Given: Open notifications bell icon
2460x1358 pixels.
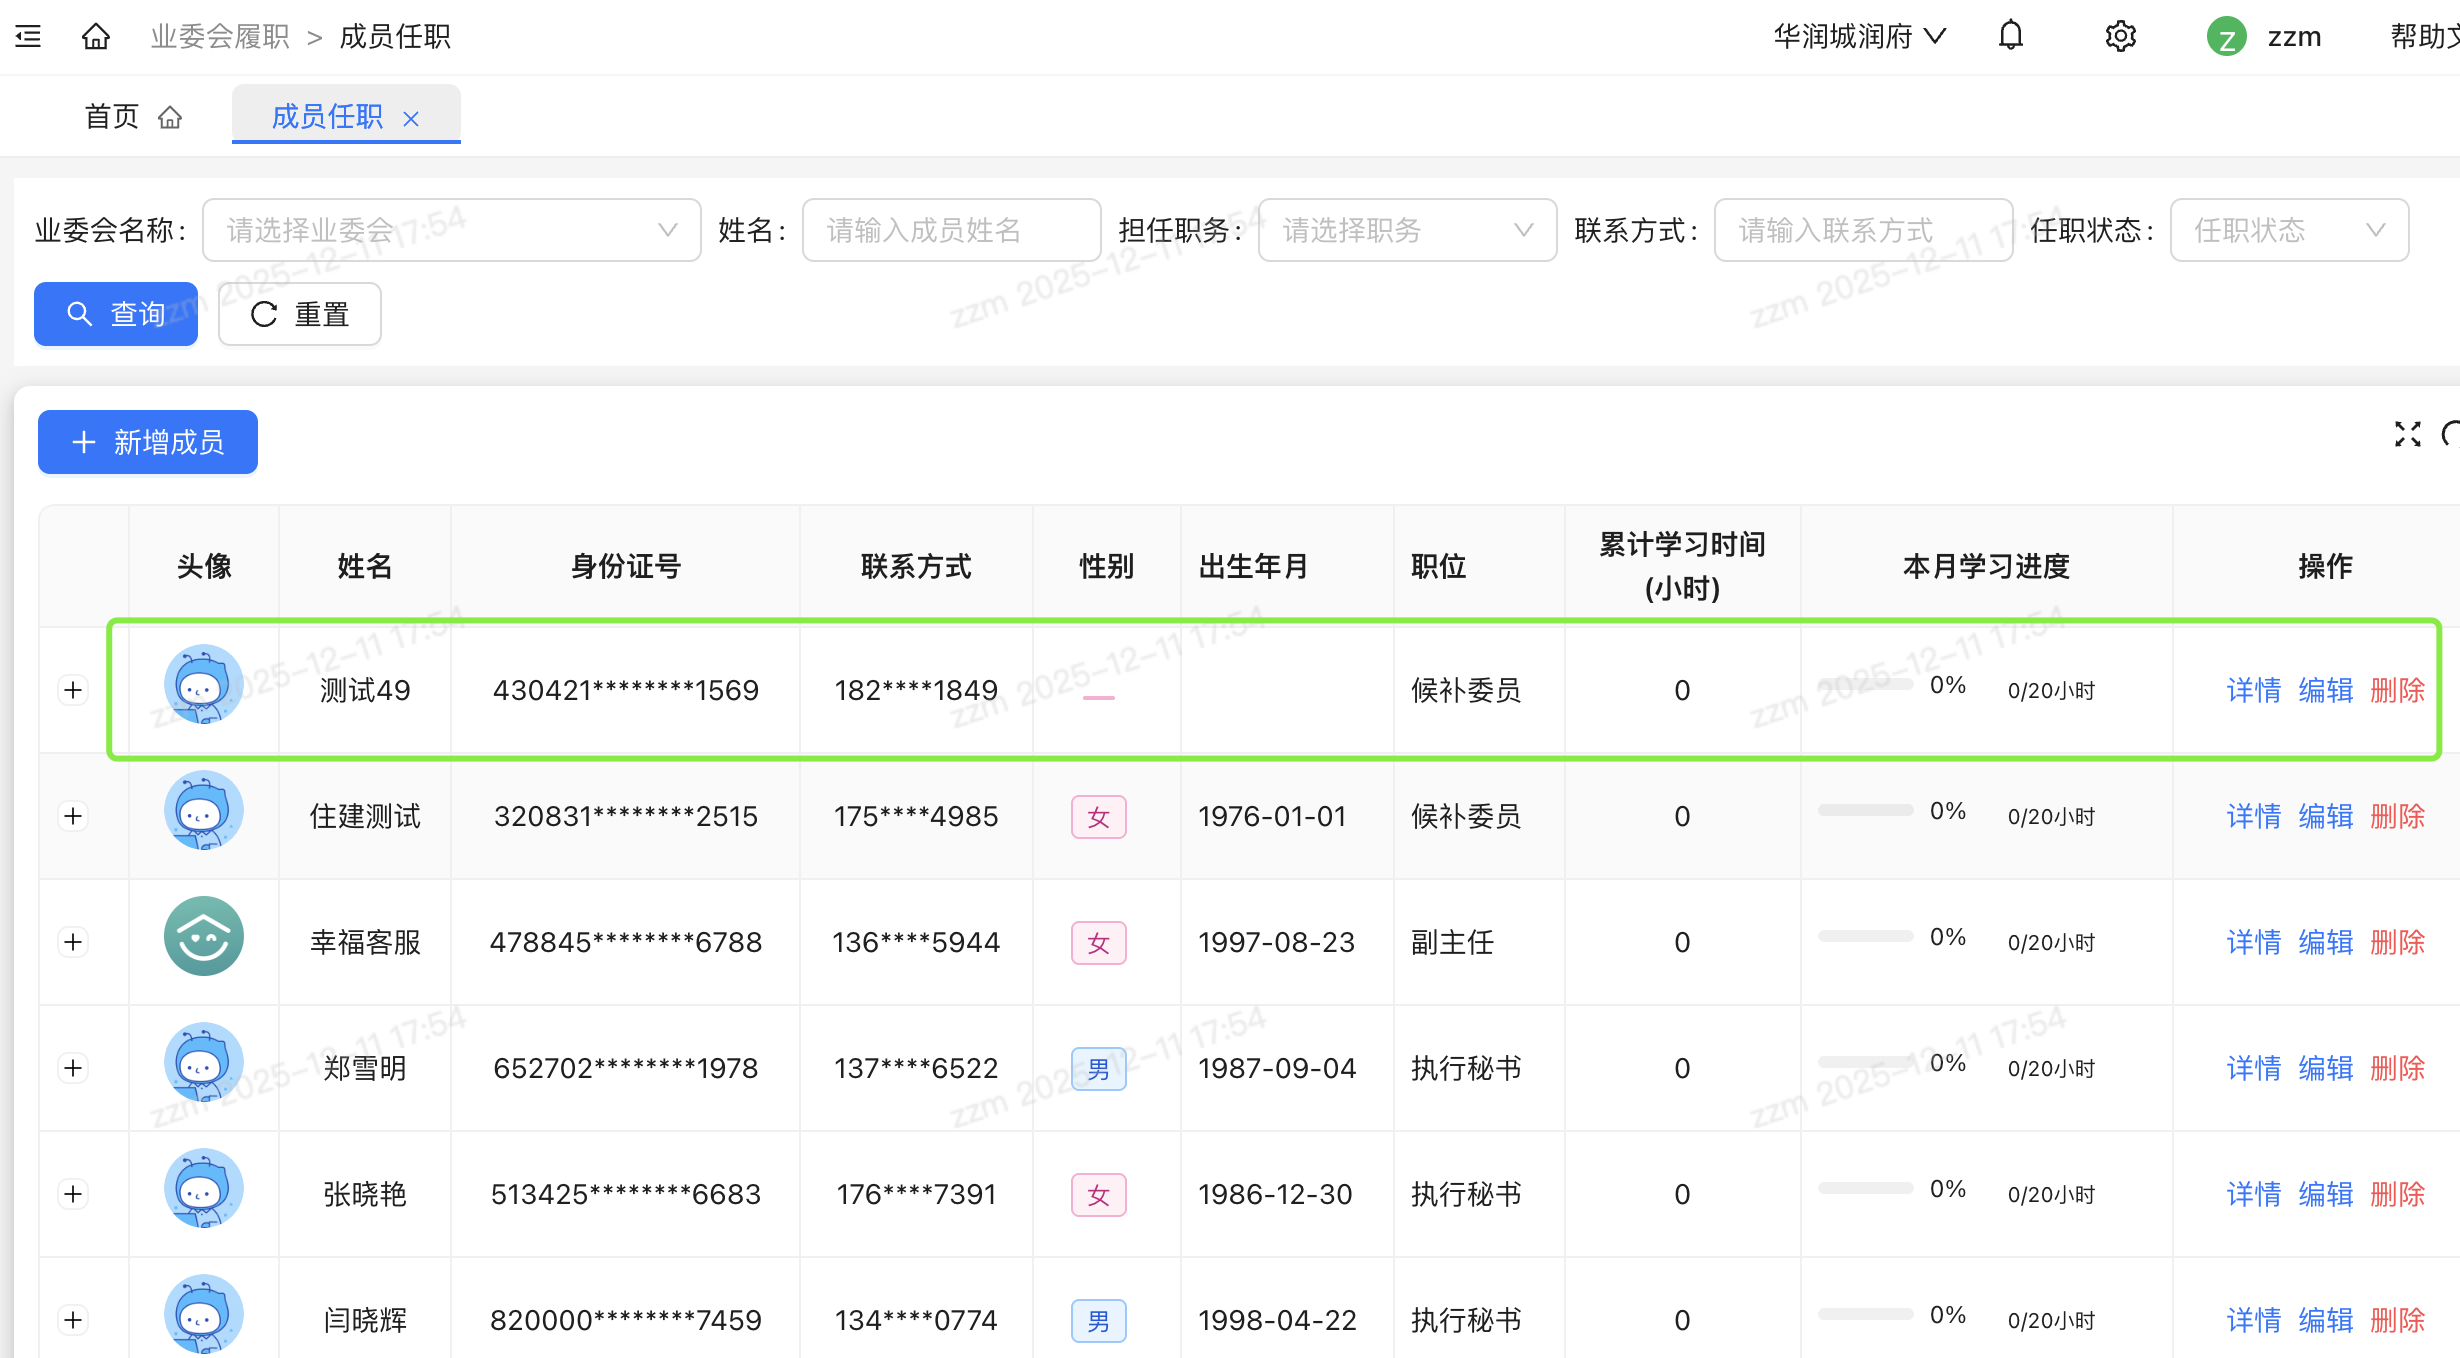Looking at the screenshot, I should 2010,37.
